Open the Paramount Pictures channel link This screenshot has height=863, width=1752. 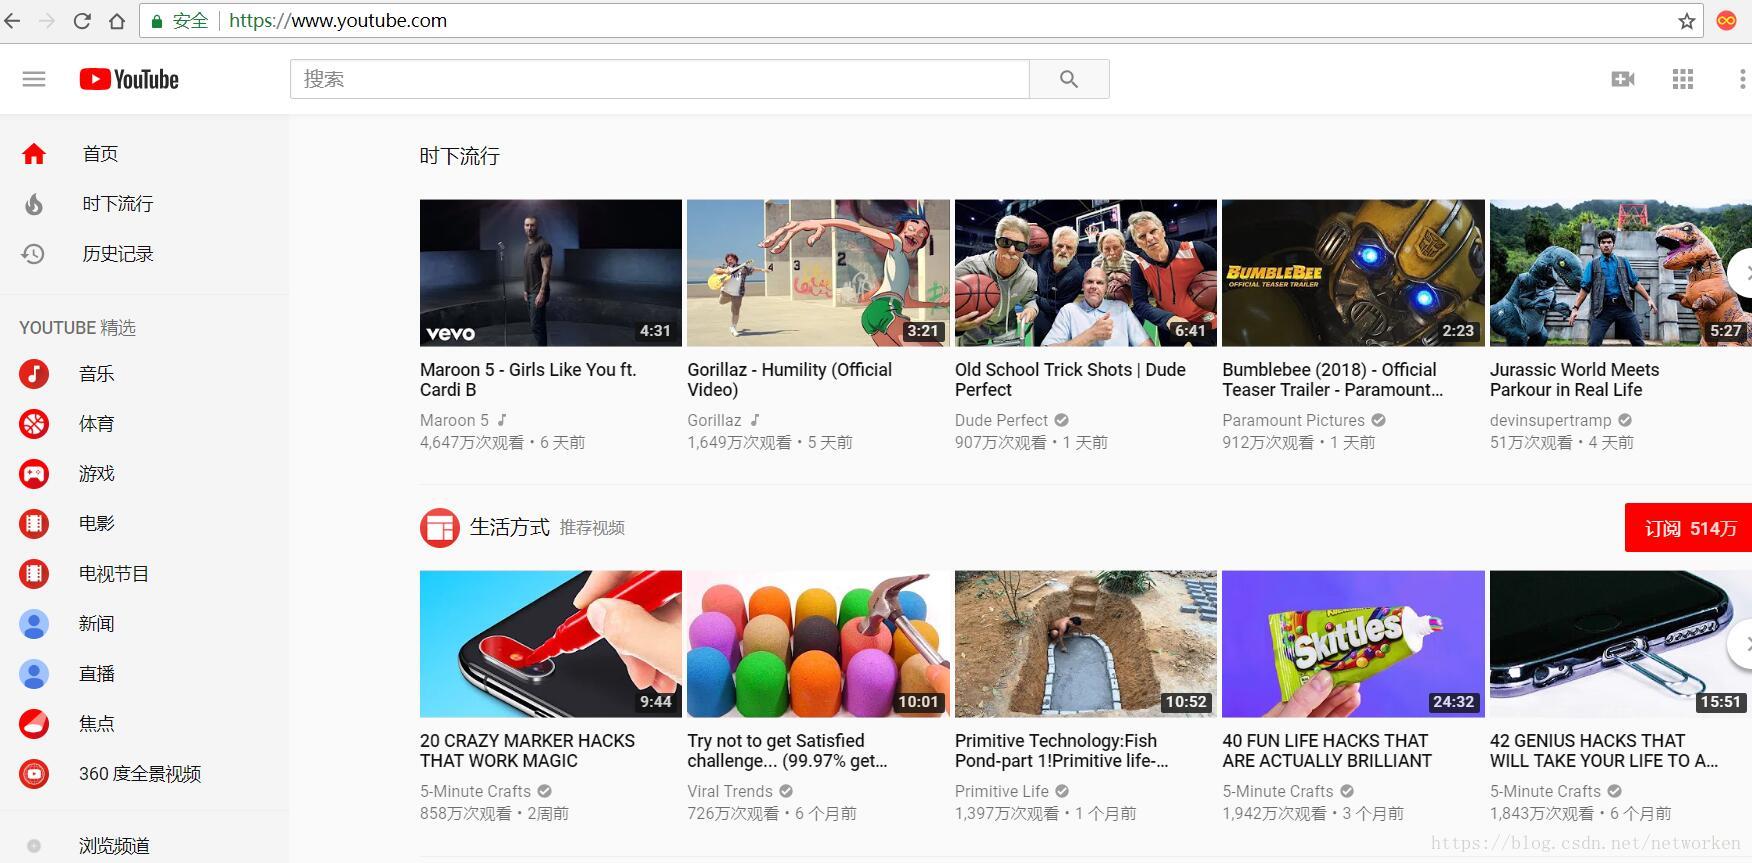coord(1293,421)
